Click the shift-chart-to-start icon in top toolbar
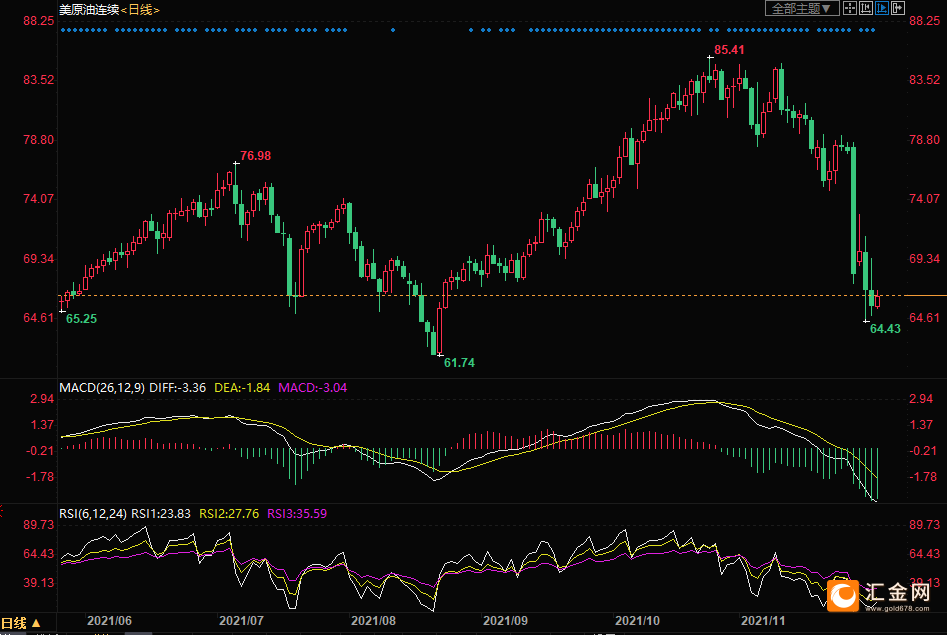The image size is (947, 635). pos(866,9)
